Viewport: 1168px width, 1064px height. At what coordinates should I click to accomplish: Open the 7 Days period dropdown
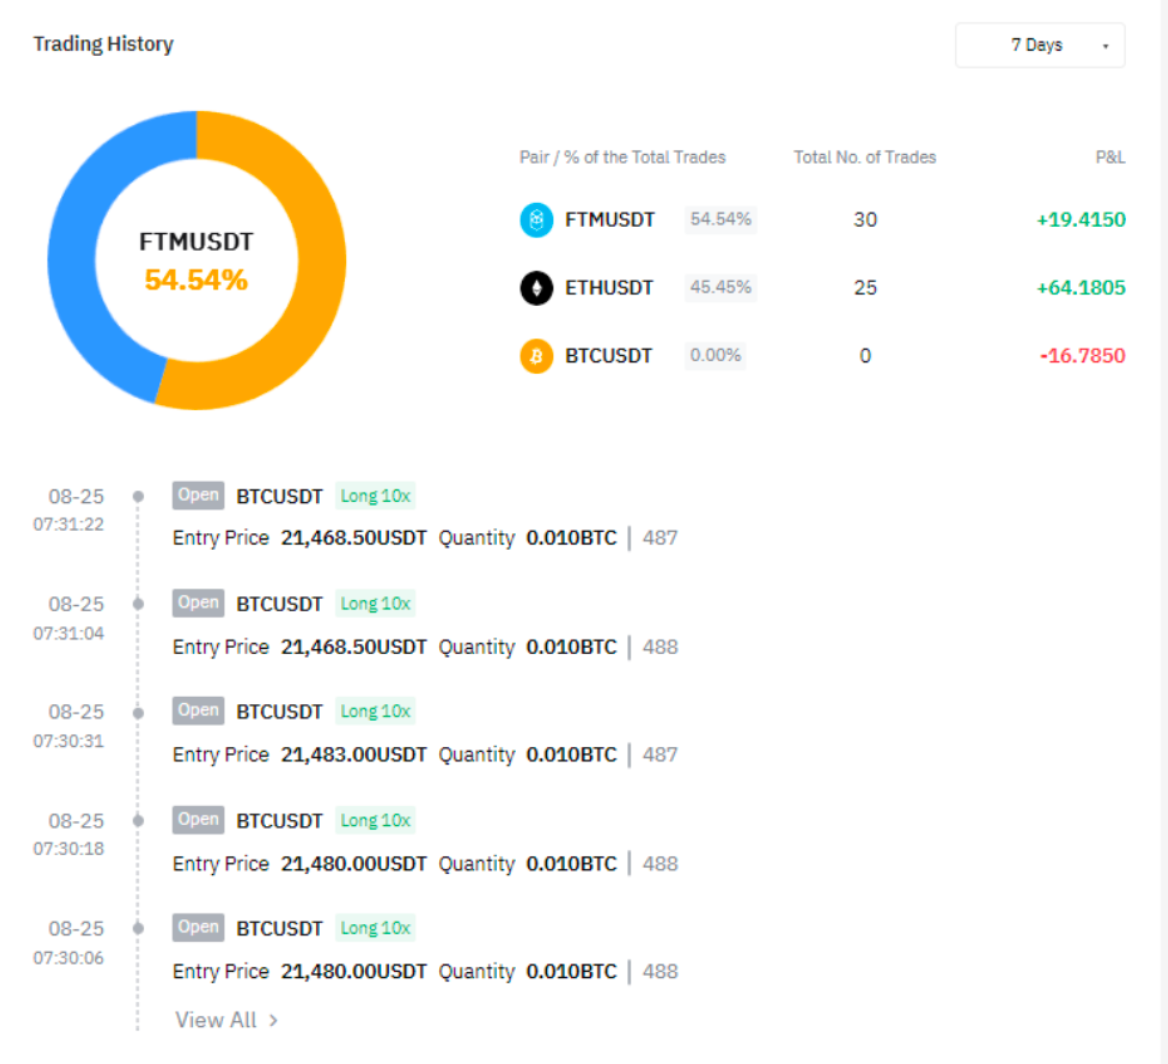pyautogui.click(x=1040, y=45)
